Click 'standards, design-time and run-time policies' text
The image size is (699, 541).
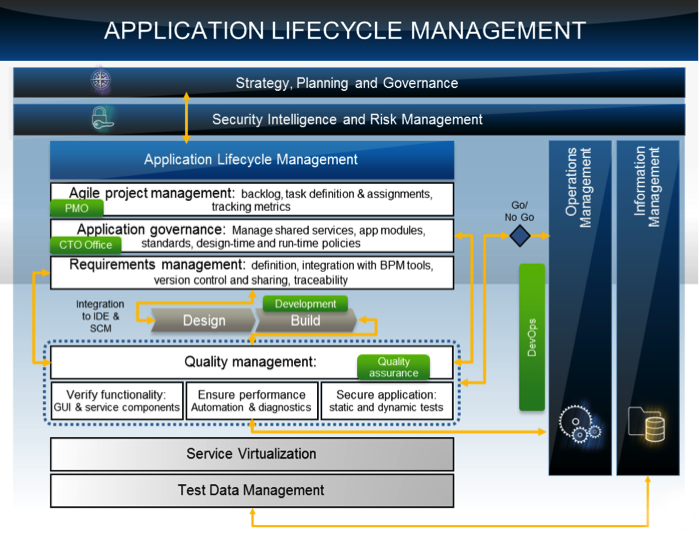coord(251,243)
